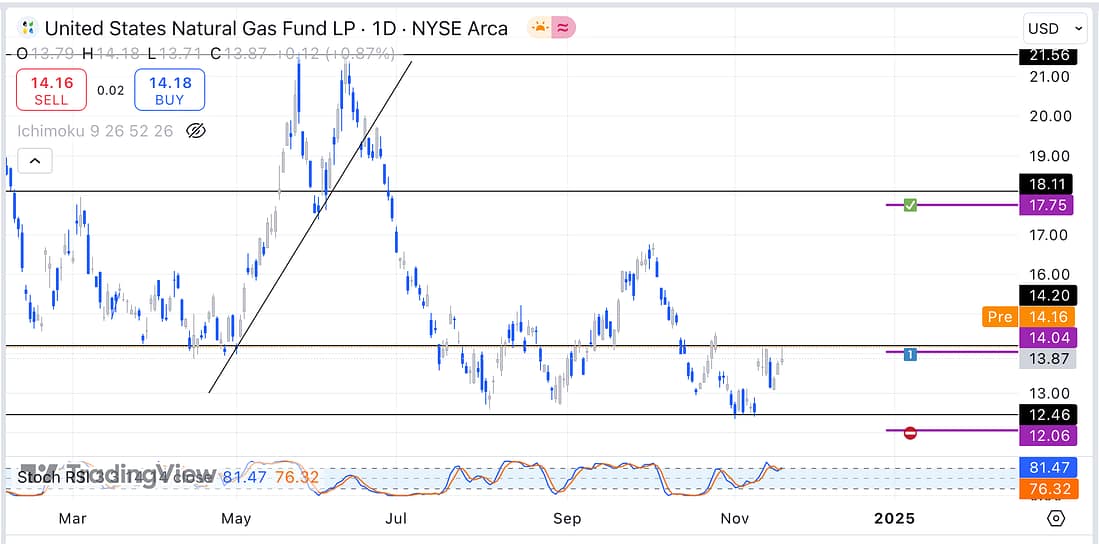Click the orange pre-market sun icon
Screen dimensions: 1099x544
click(x=540, y=28)
